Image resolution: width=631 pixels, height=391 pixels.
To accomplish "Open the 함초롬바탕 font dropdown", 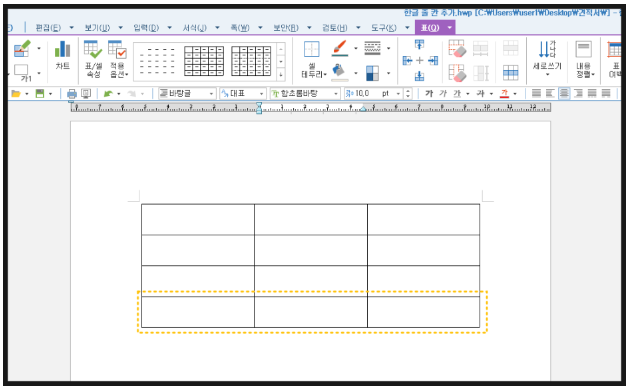I will (x=305, y=94).
